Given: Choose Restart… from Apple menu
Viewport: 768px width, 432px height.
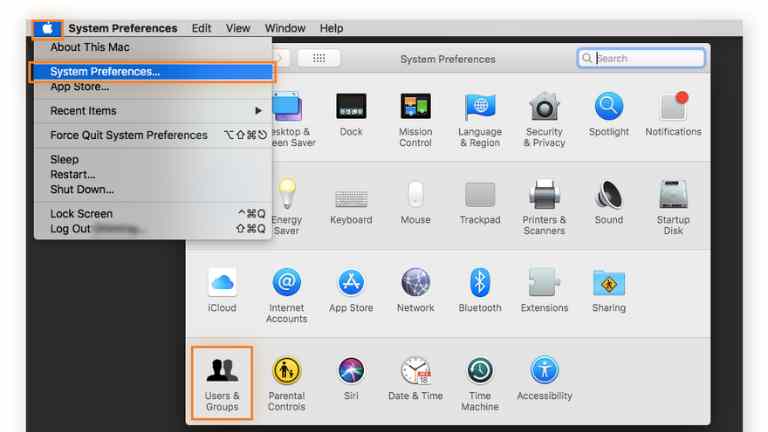Looking at the screenshot, I should 153,174.
